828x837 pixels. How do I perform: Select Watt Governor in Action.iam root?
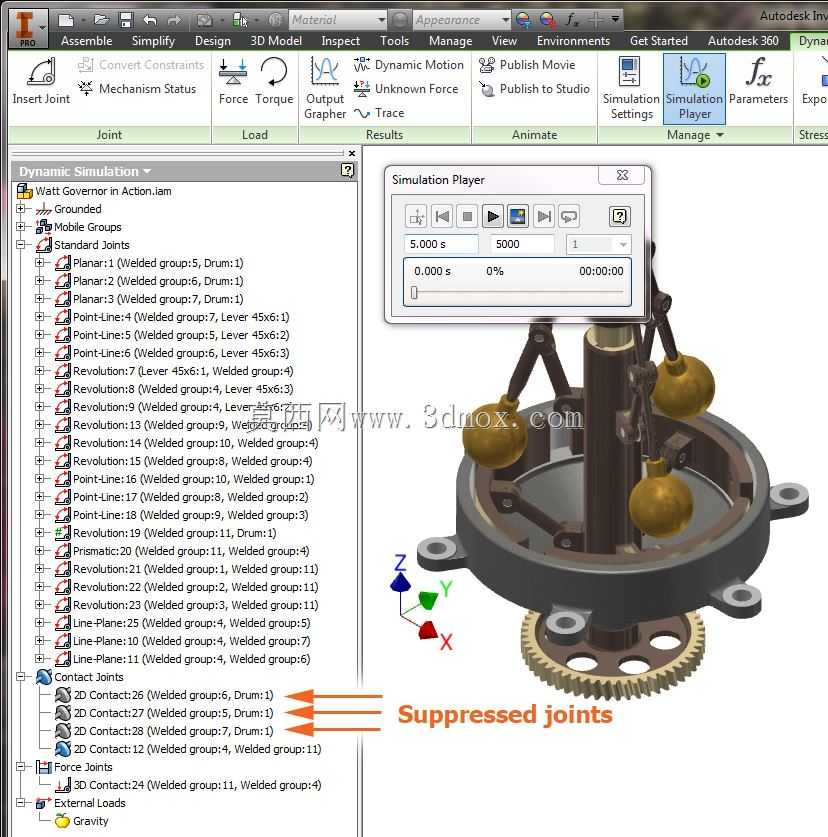[x=94, y=191]
